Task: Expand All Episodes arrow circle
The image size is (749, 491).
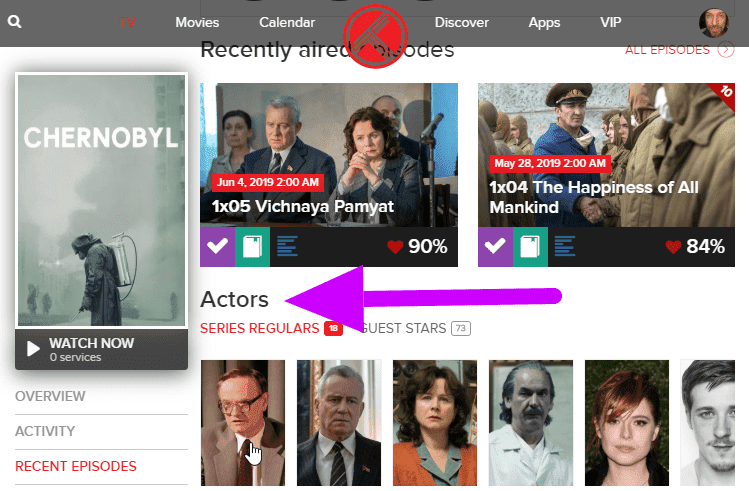Action: pos(726,50)
